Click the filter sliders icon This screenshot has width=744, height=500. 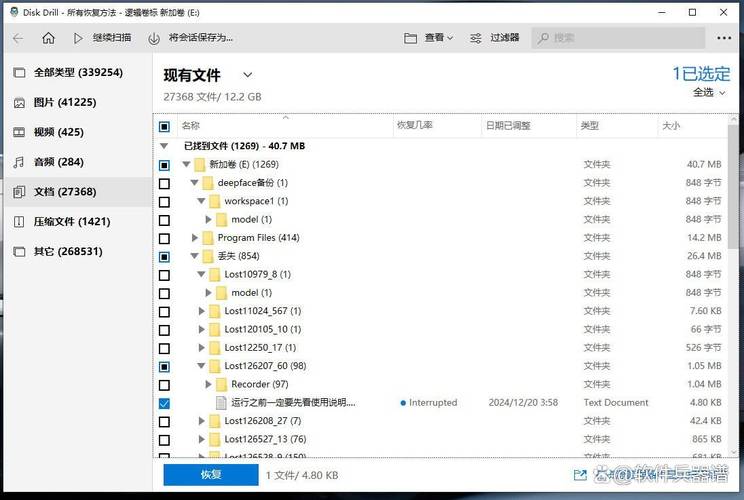tap(475, 38)
